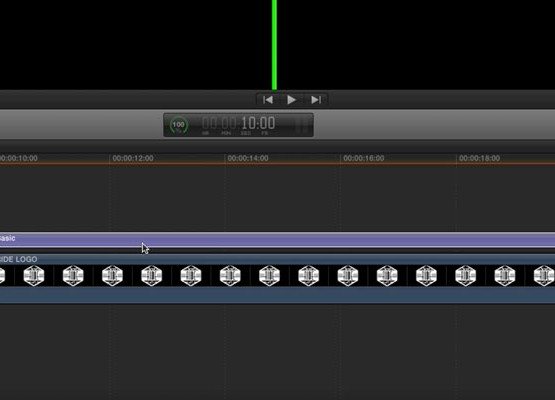This screenshot has width=555, height=400.
Task: Select the purple Basic title clip
Action: (x=278, y=240)
